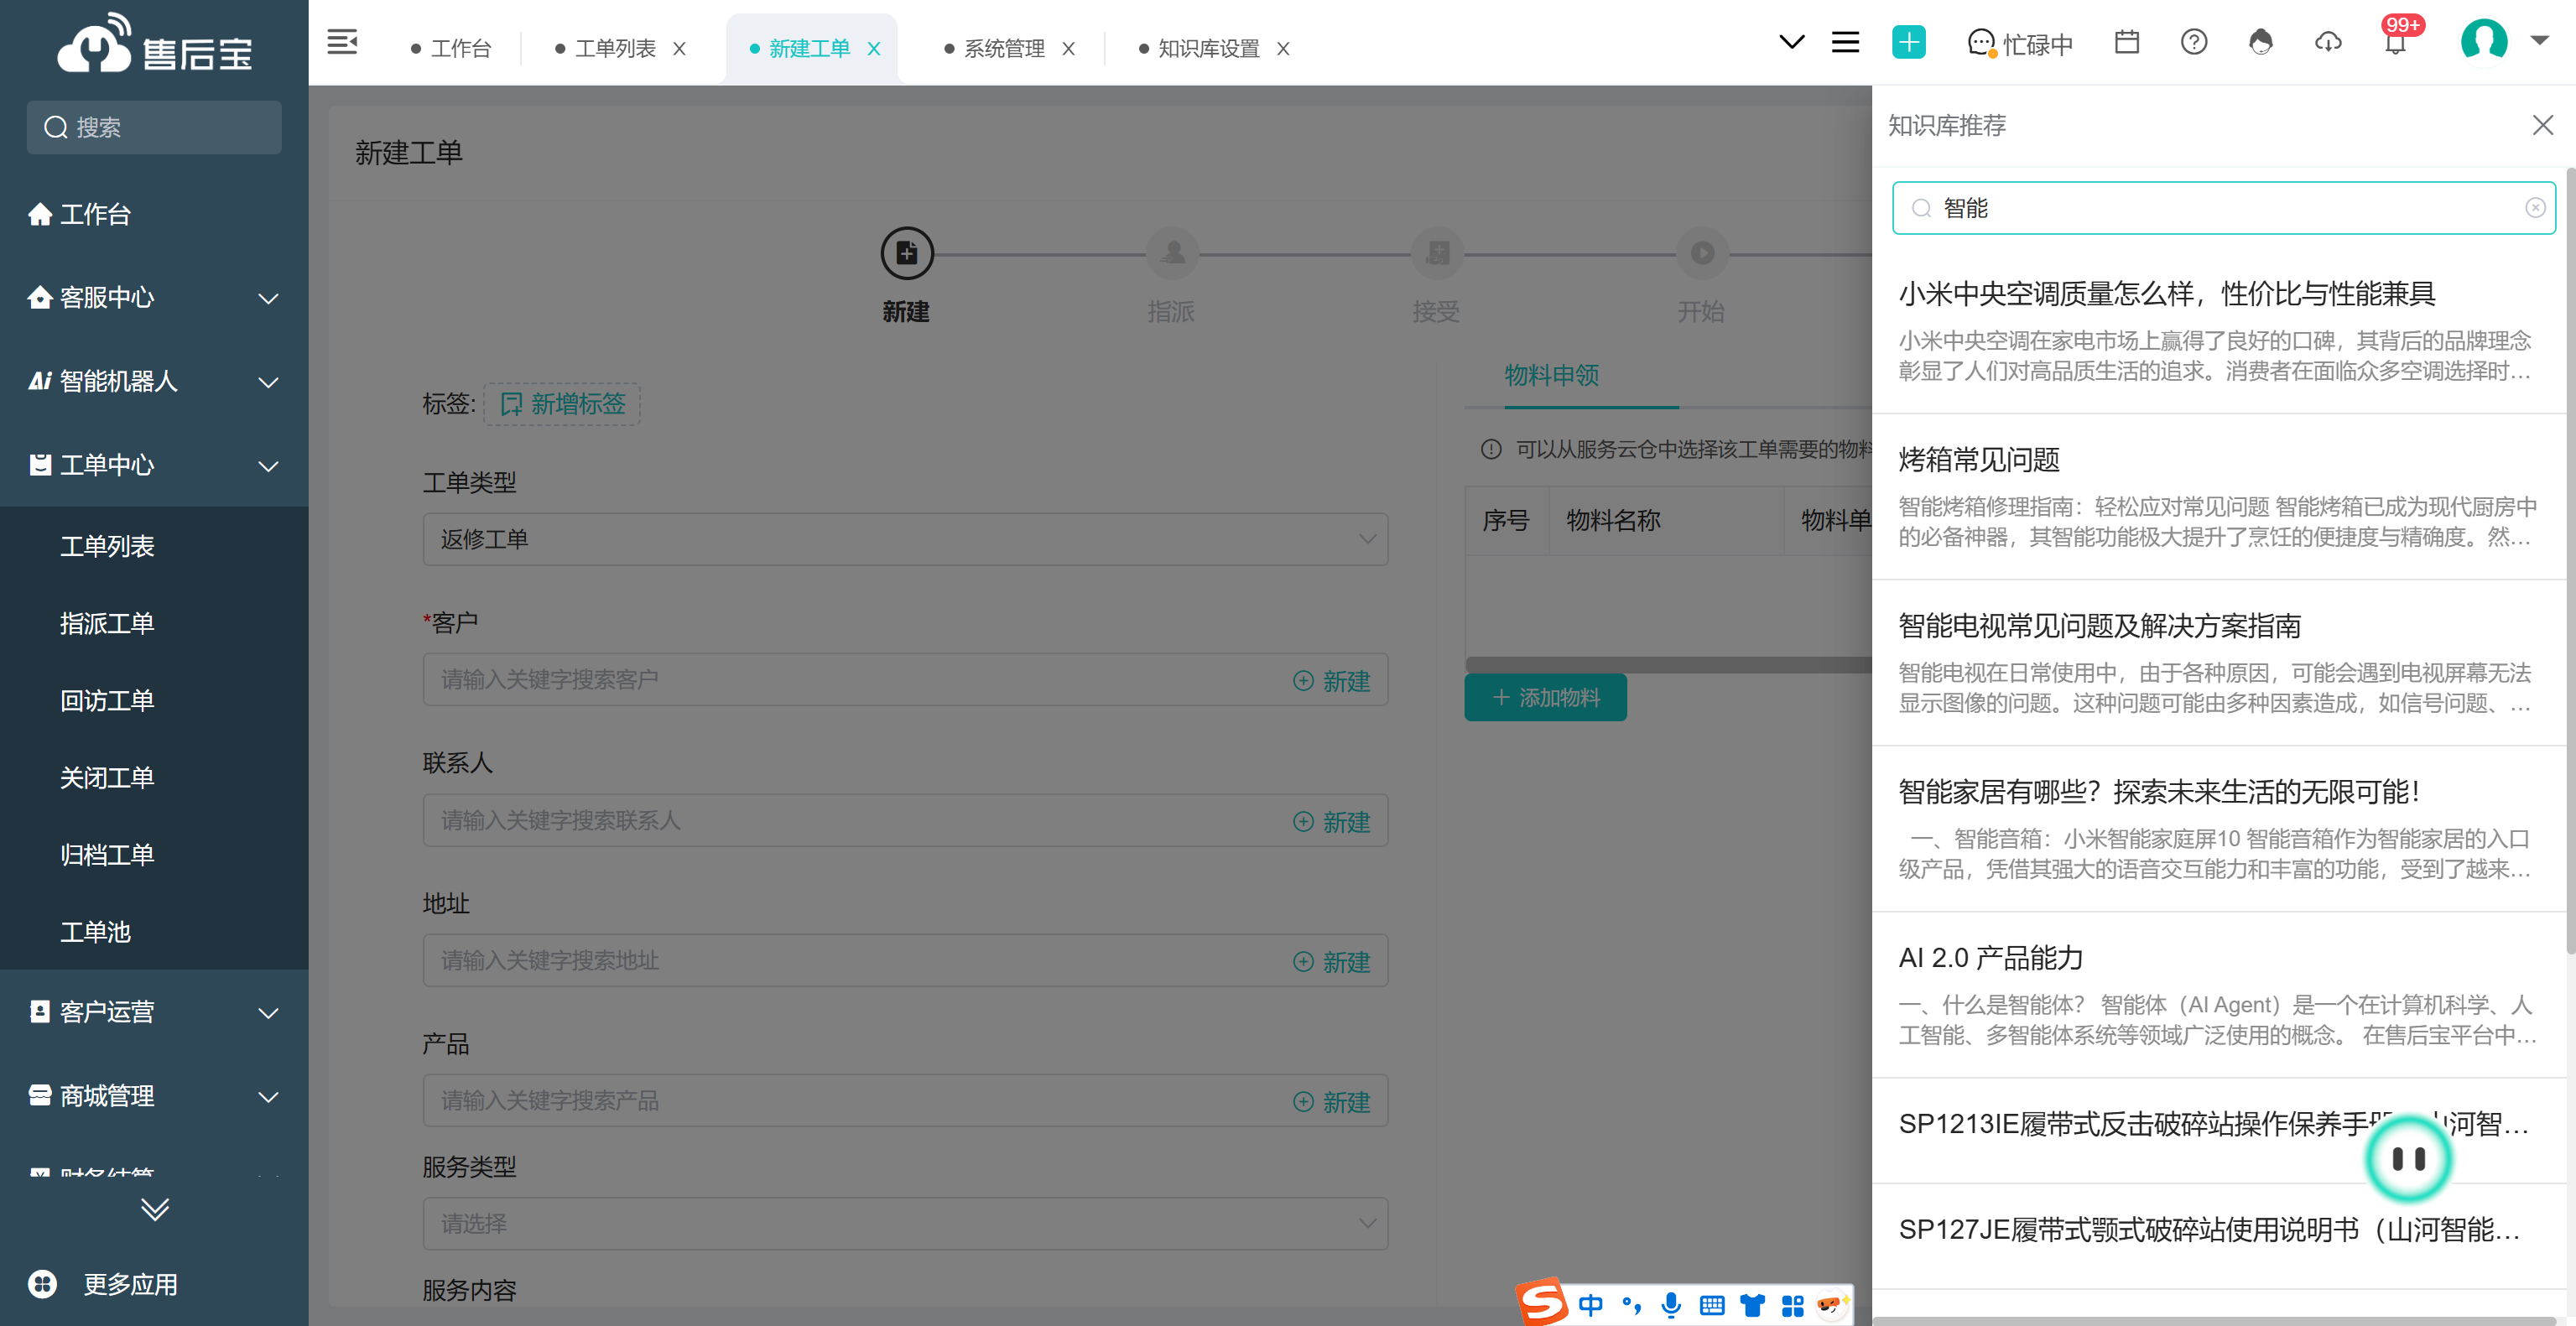Click the 新建 step icon
The height and width of the screenshot is (1326, 2576).
click(906, 254)
